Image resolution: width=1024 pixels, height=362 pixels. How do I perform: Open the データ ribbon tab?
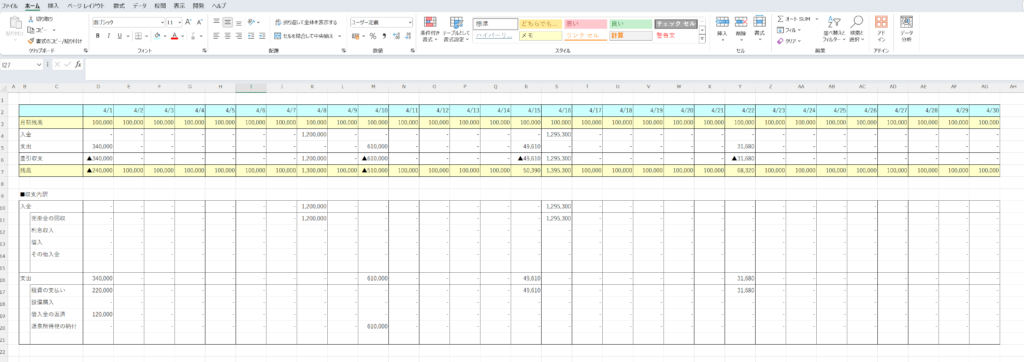140,5
